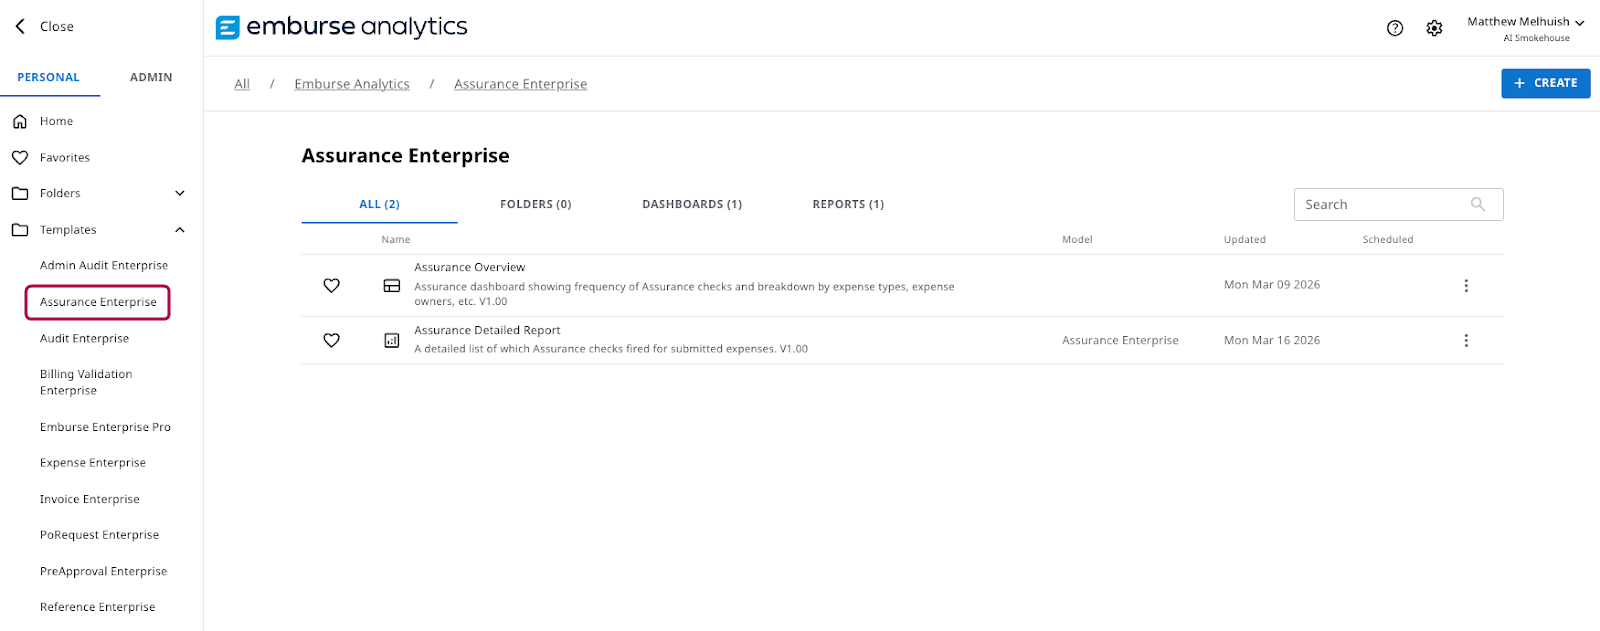This screenshot has width=1600, height=631.
Task: Click the CREATE button
Action: coord(1545,83)
